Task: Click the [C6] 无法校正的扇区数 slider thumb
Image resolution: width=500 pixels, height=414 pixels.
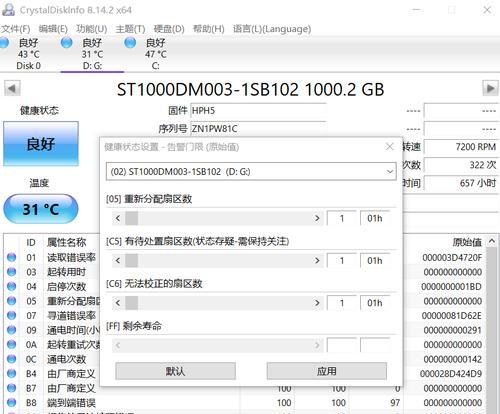Action: pos(131,303)
